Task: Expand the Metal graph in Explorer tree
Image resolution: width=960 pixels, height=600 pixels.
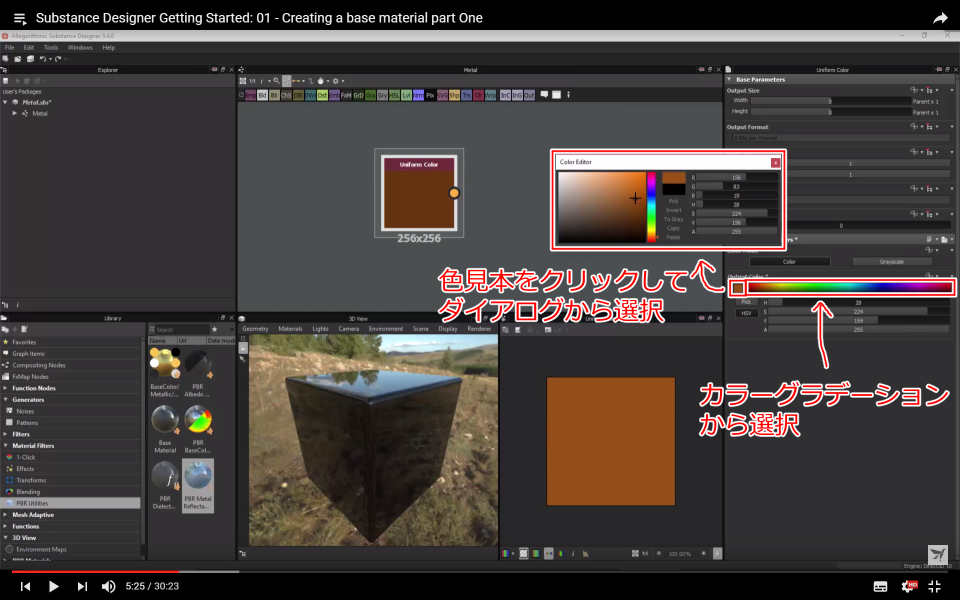Action: pos(15,113)
